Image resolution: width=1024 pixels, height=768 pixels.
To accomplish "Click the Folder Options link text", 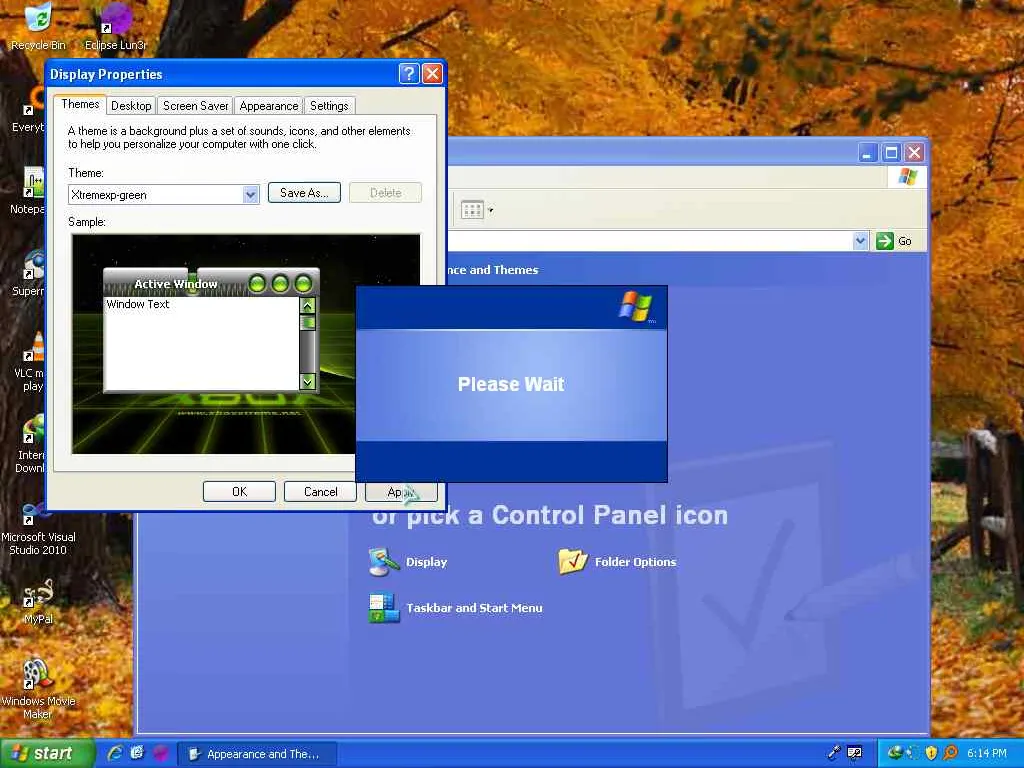I will coord(635,562).
